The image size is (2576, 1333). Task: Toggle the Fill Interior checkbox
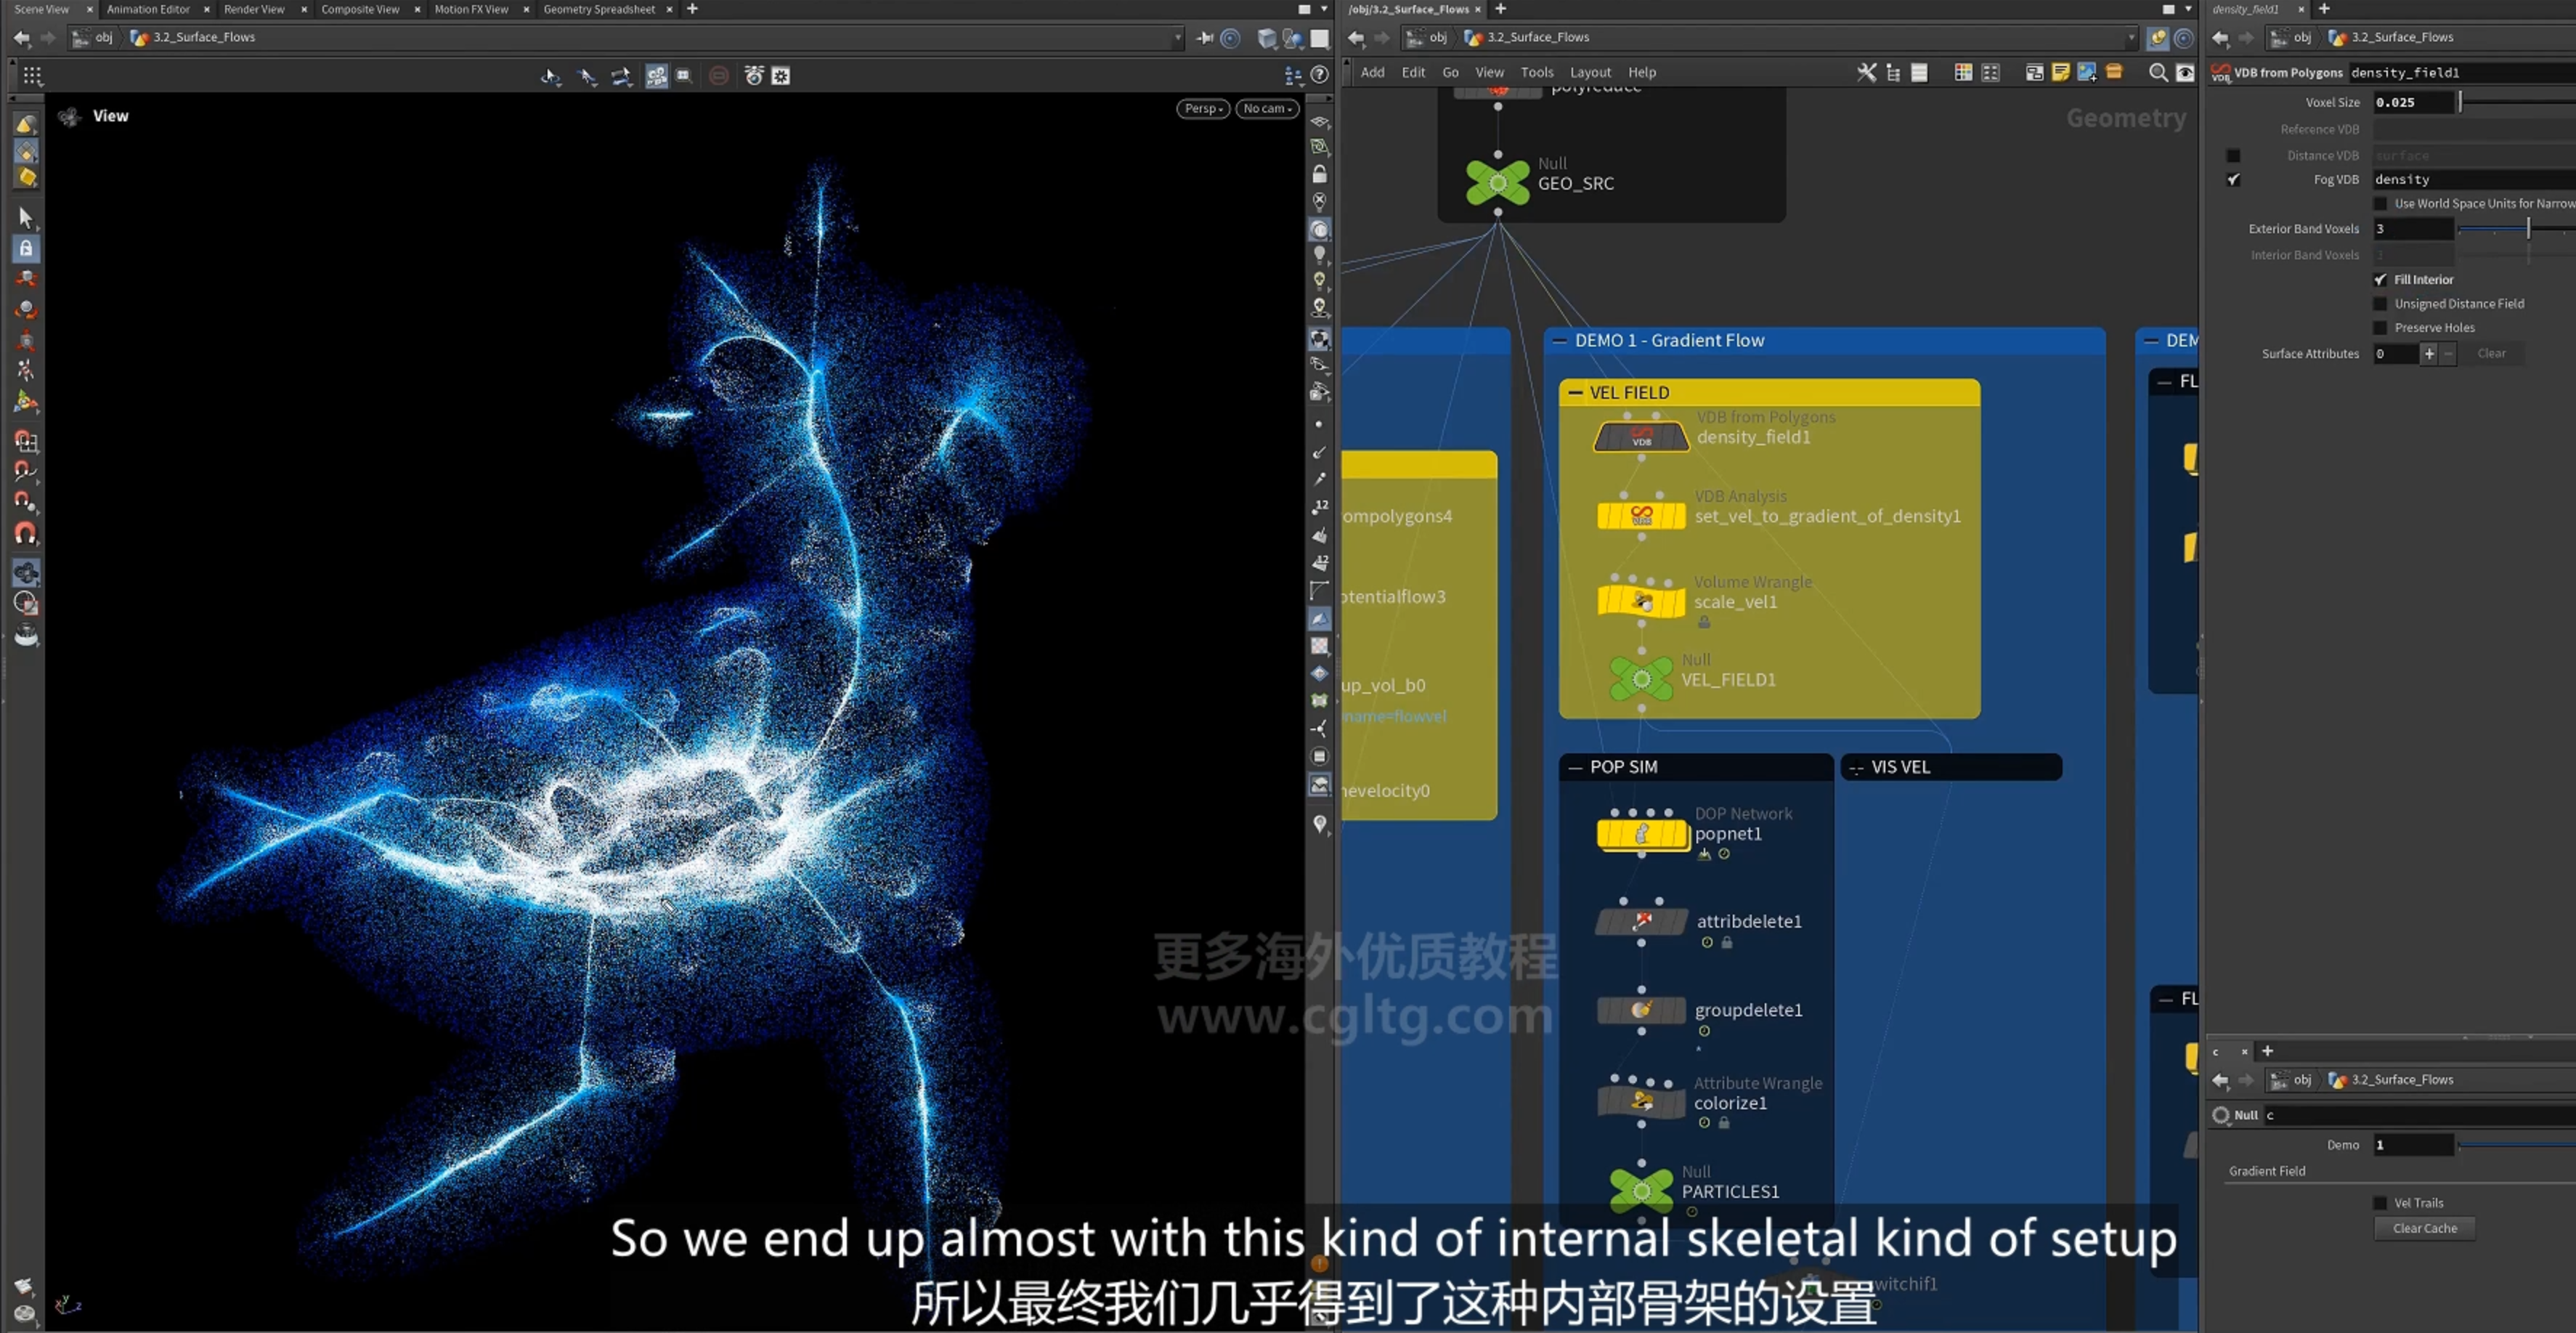[2380, 280]
